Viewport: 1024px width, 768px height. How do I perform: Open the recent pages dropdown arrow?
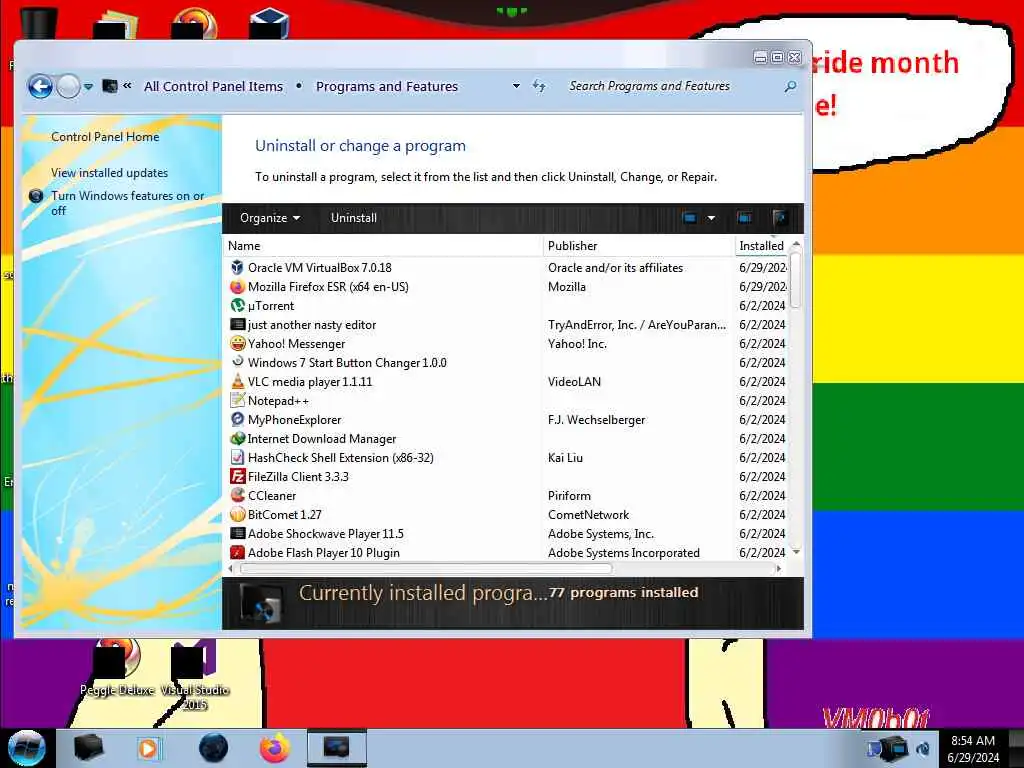click(x=88, y=86)
